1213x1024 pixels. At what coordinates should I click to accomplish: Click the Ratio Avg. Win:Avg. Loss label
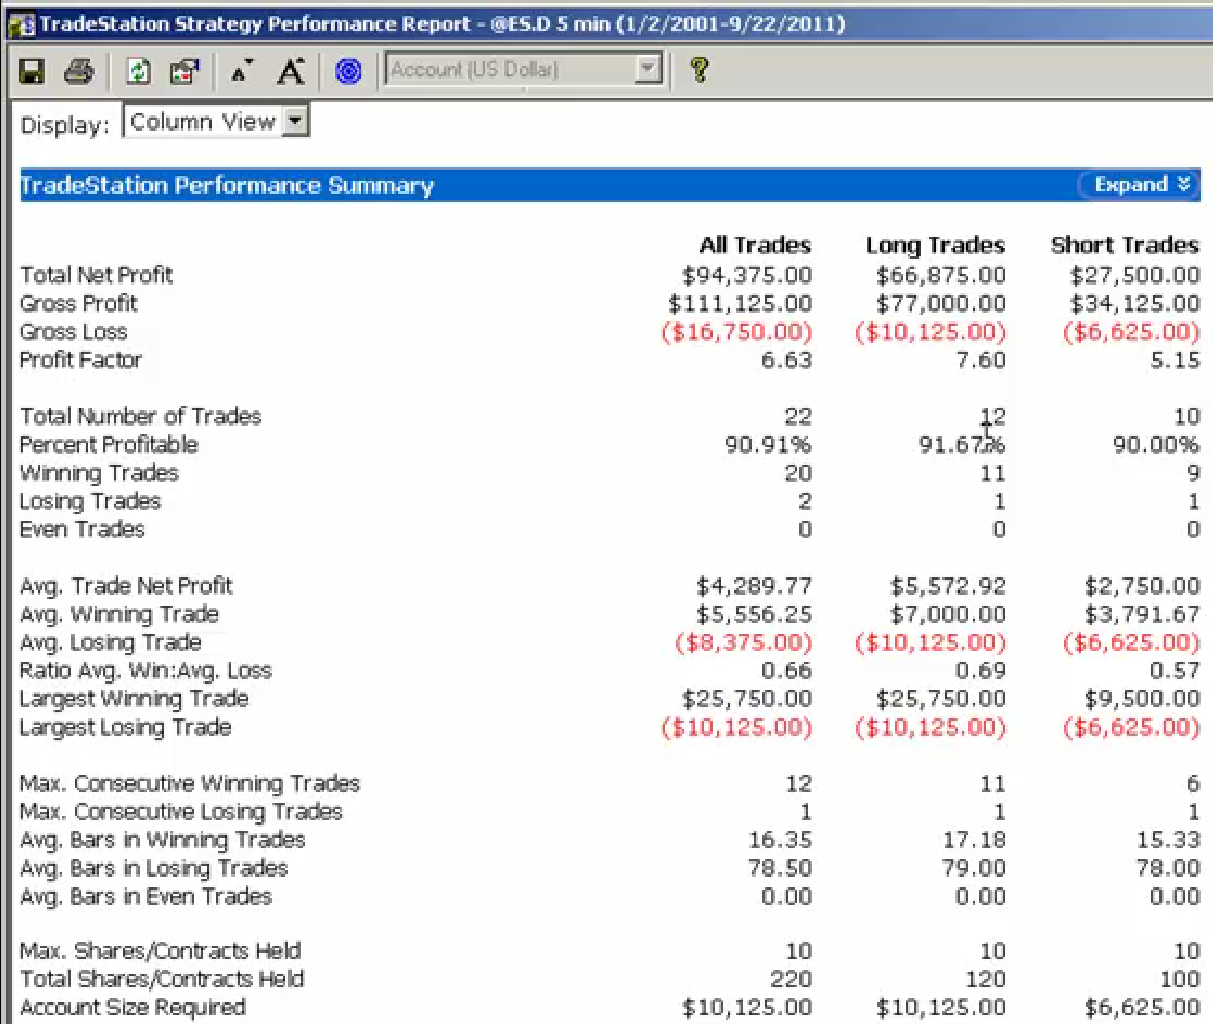coord(146,671)
